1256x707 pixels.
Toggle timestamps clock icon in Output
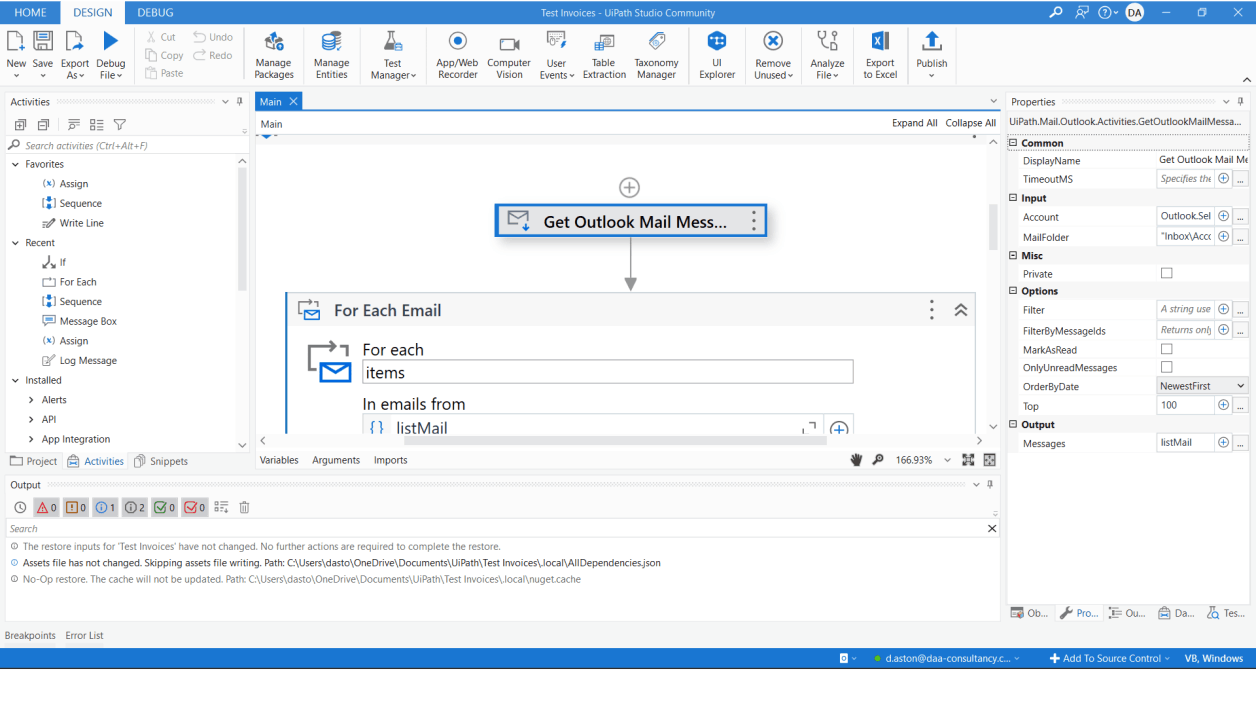click(20, 507)
